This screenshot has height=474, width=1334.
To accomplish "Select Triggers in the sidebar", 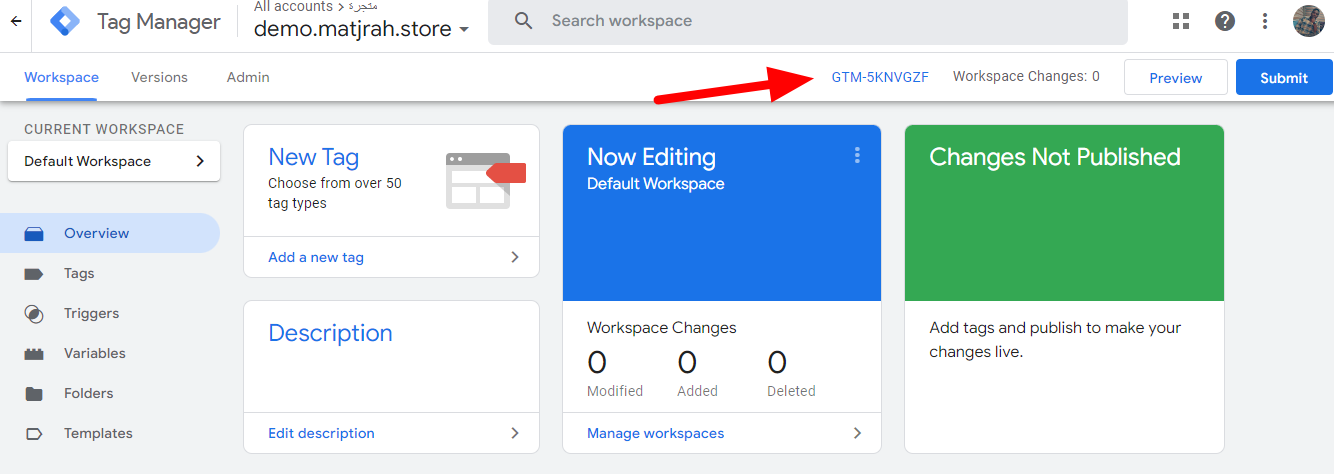I will (110, 313).
